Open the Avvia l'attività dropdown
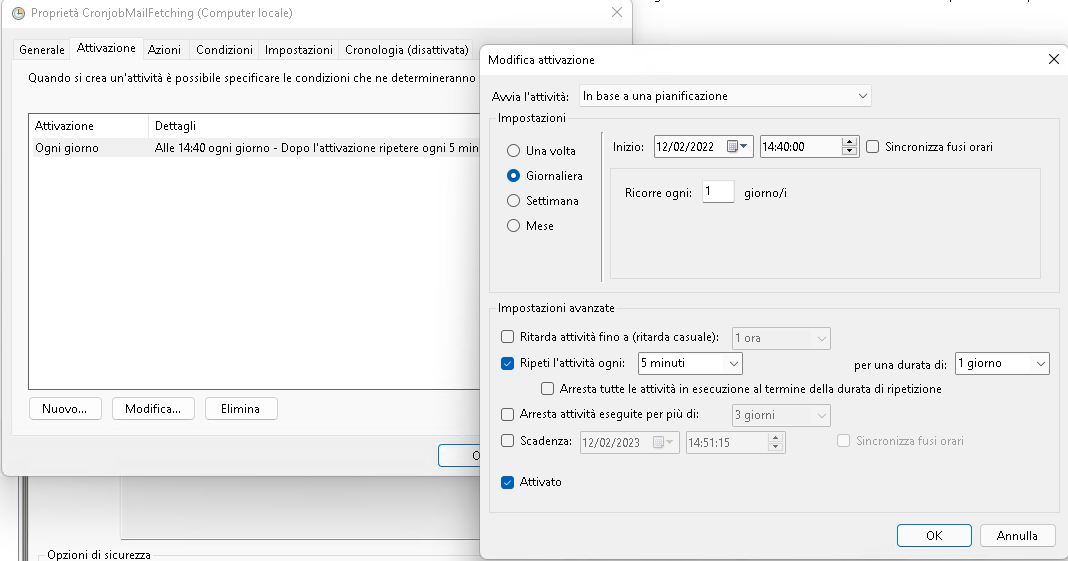 [x=725, y=96]
